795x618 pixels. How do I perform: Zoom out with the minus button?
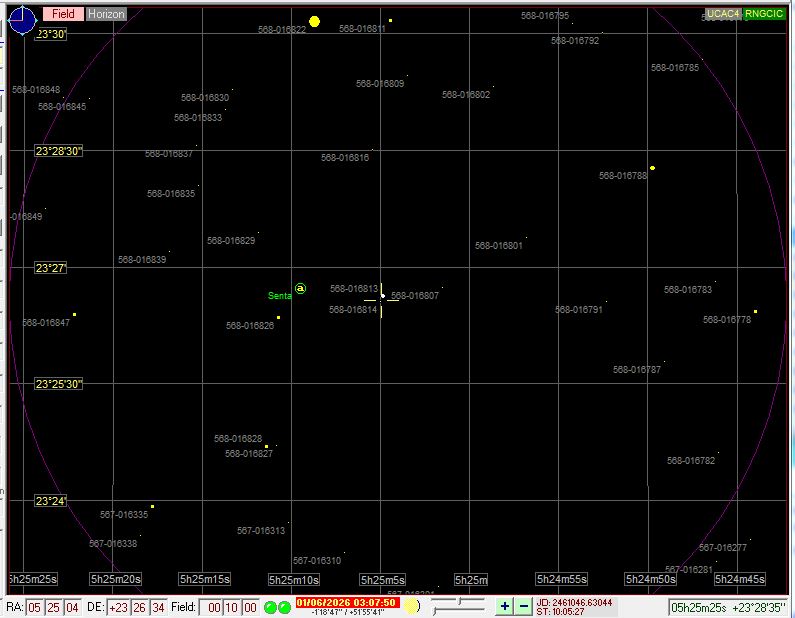tap(522, 606)
